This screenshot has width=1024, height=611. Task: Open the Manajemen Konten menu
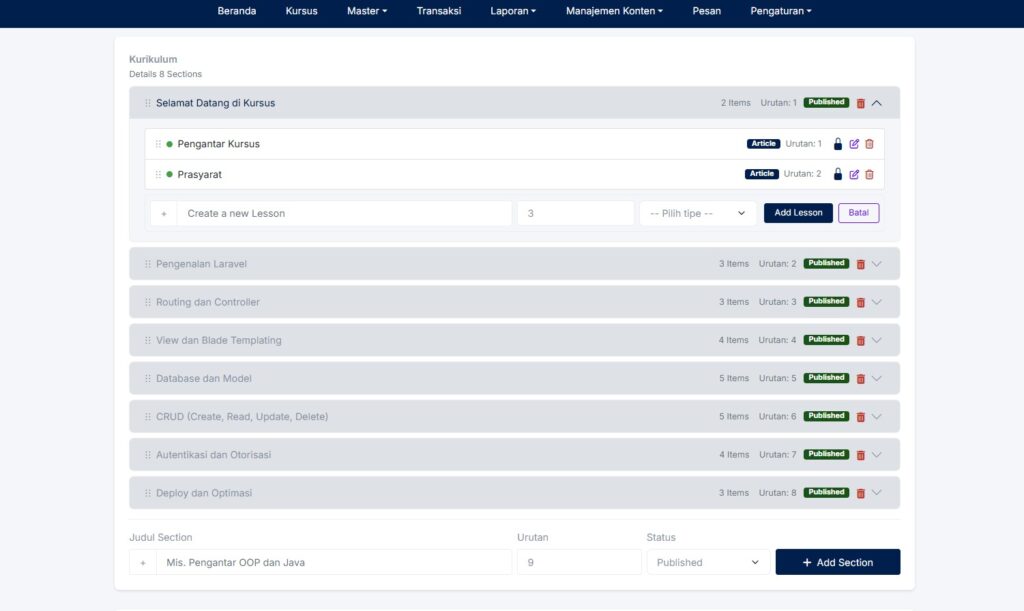point(613,11)
